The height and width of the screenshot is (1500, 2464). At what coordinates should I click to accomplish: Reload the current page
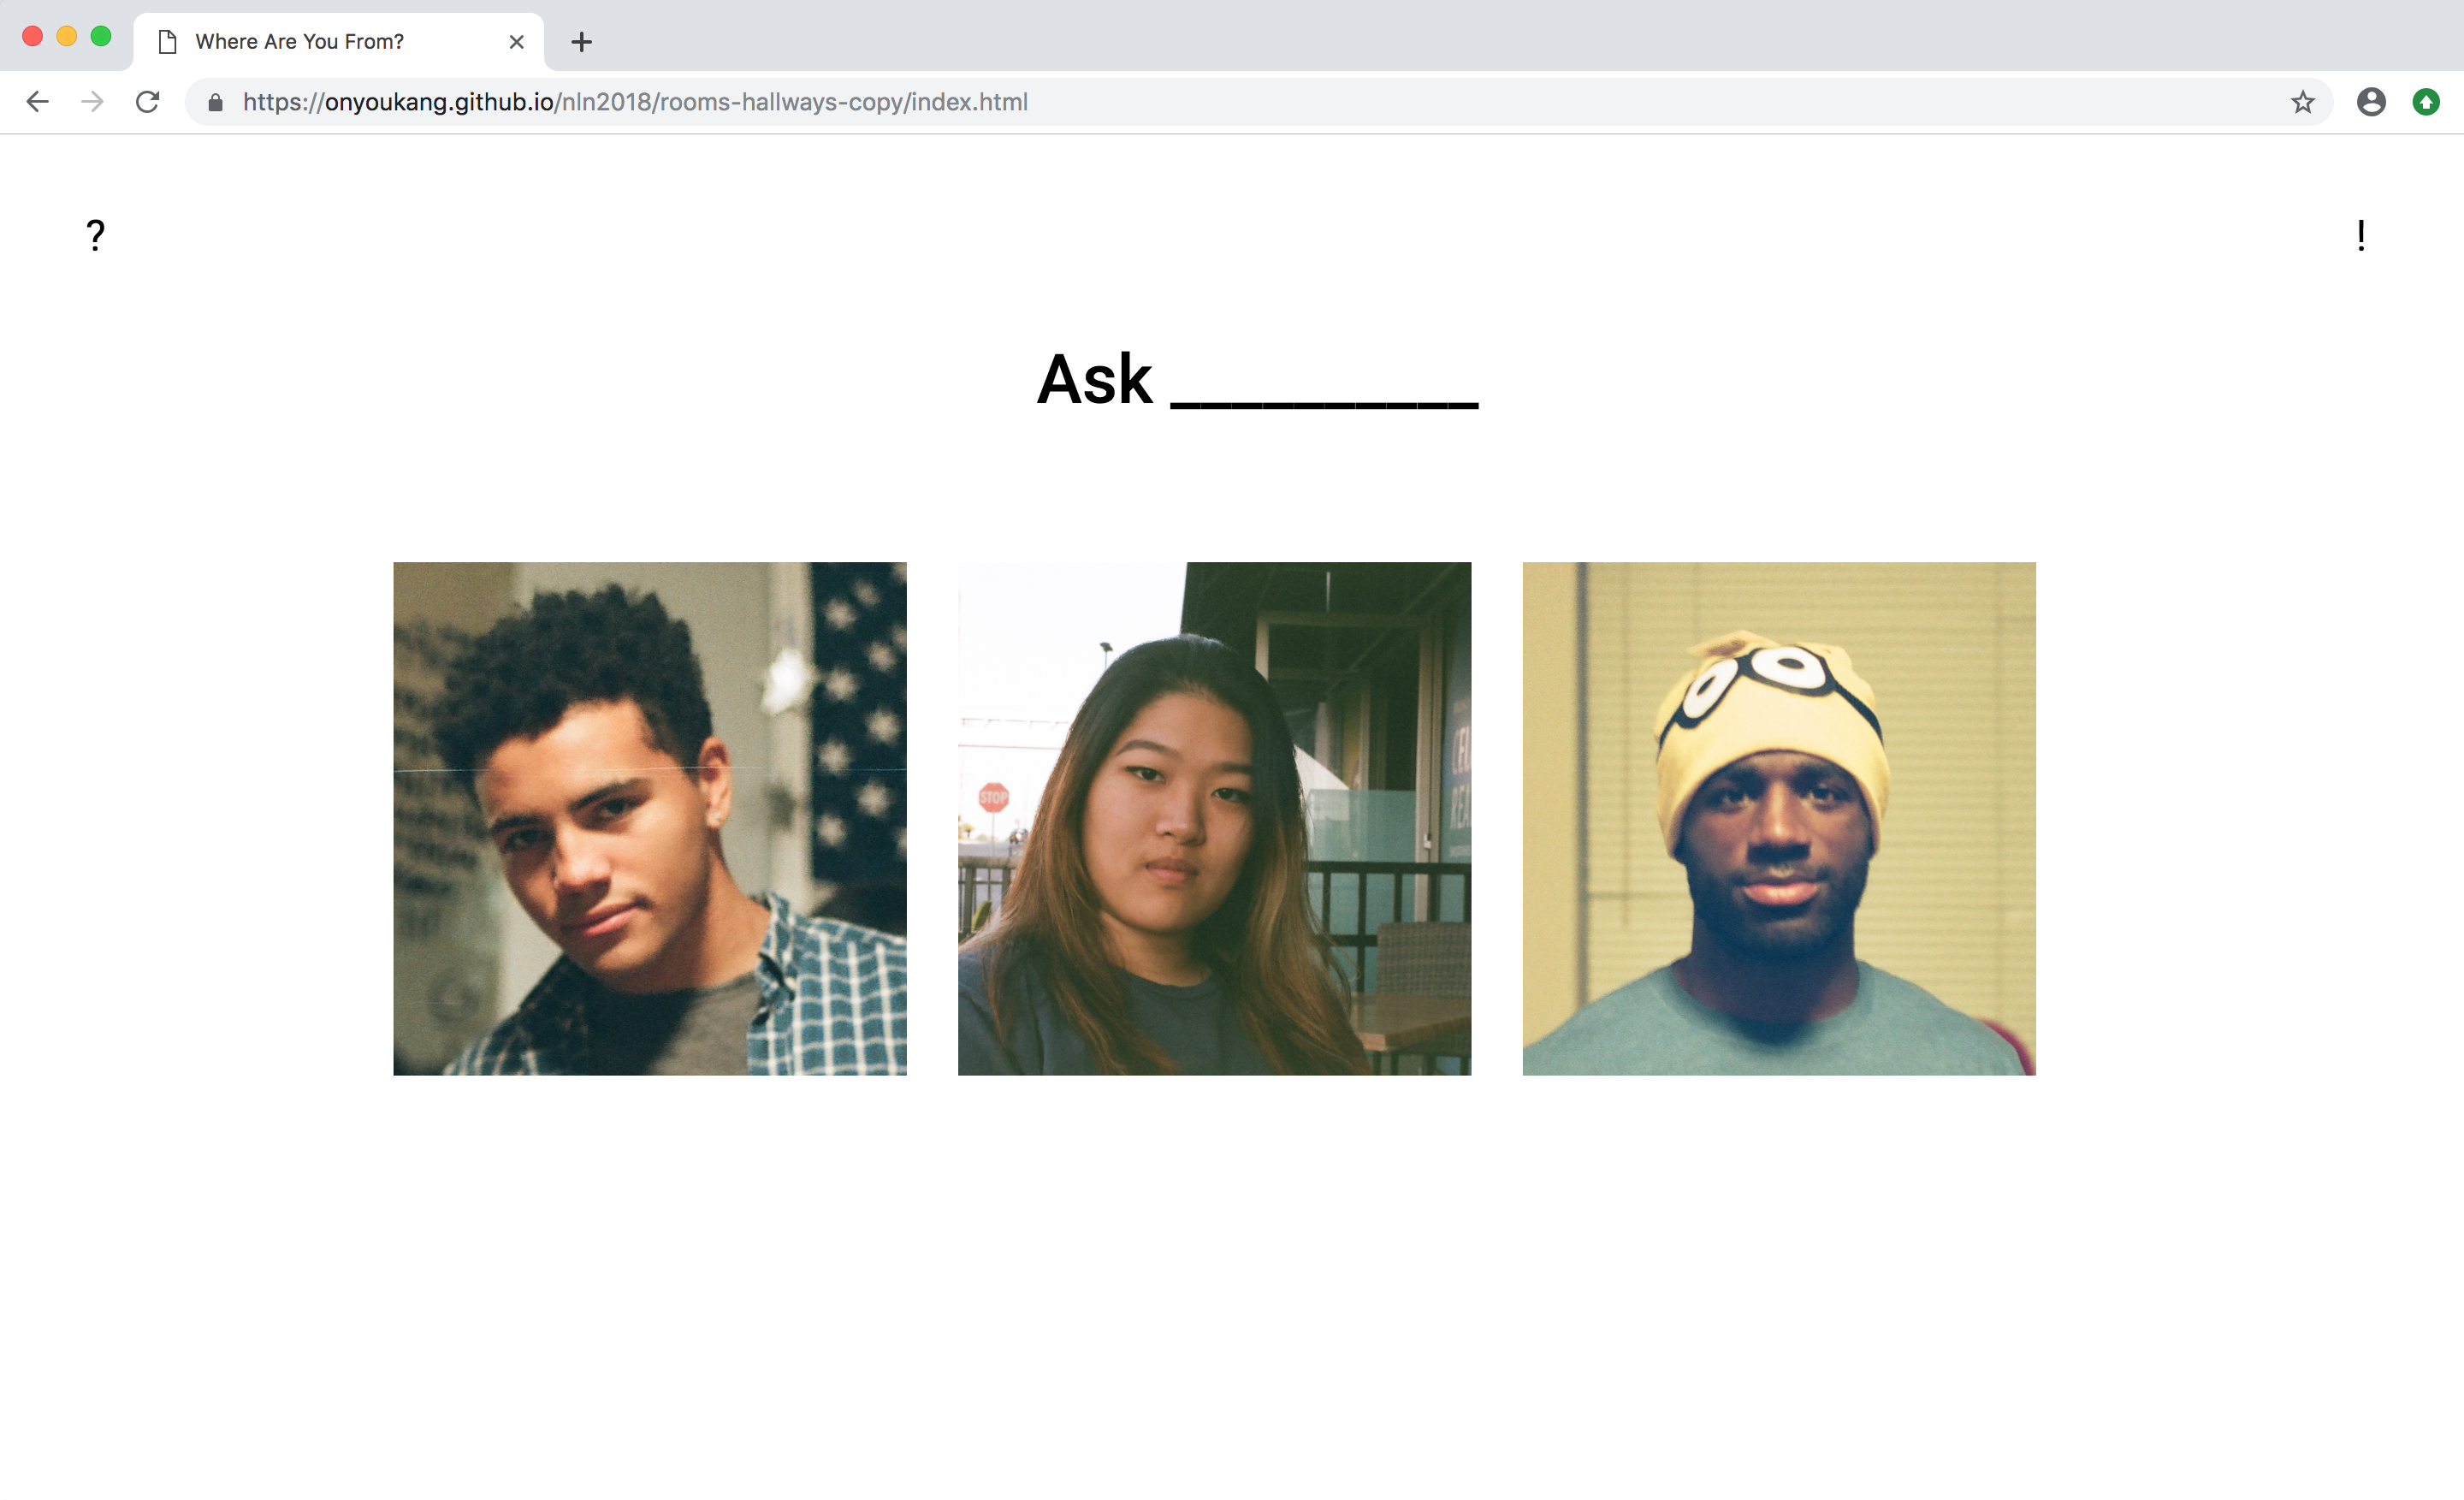coord(148,102)
